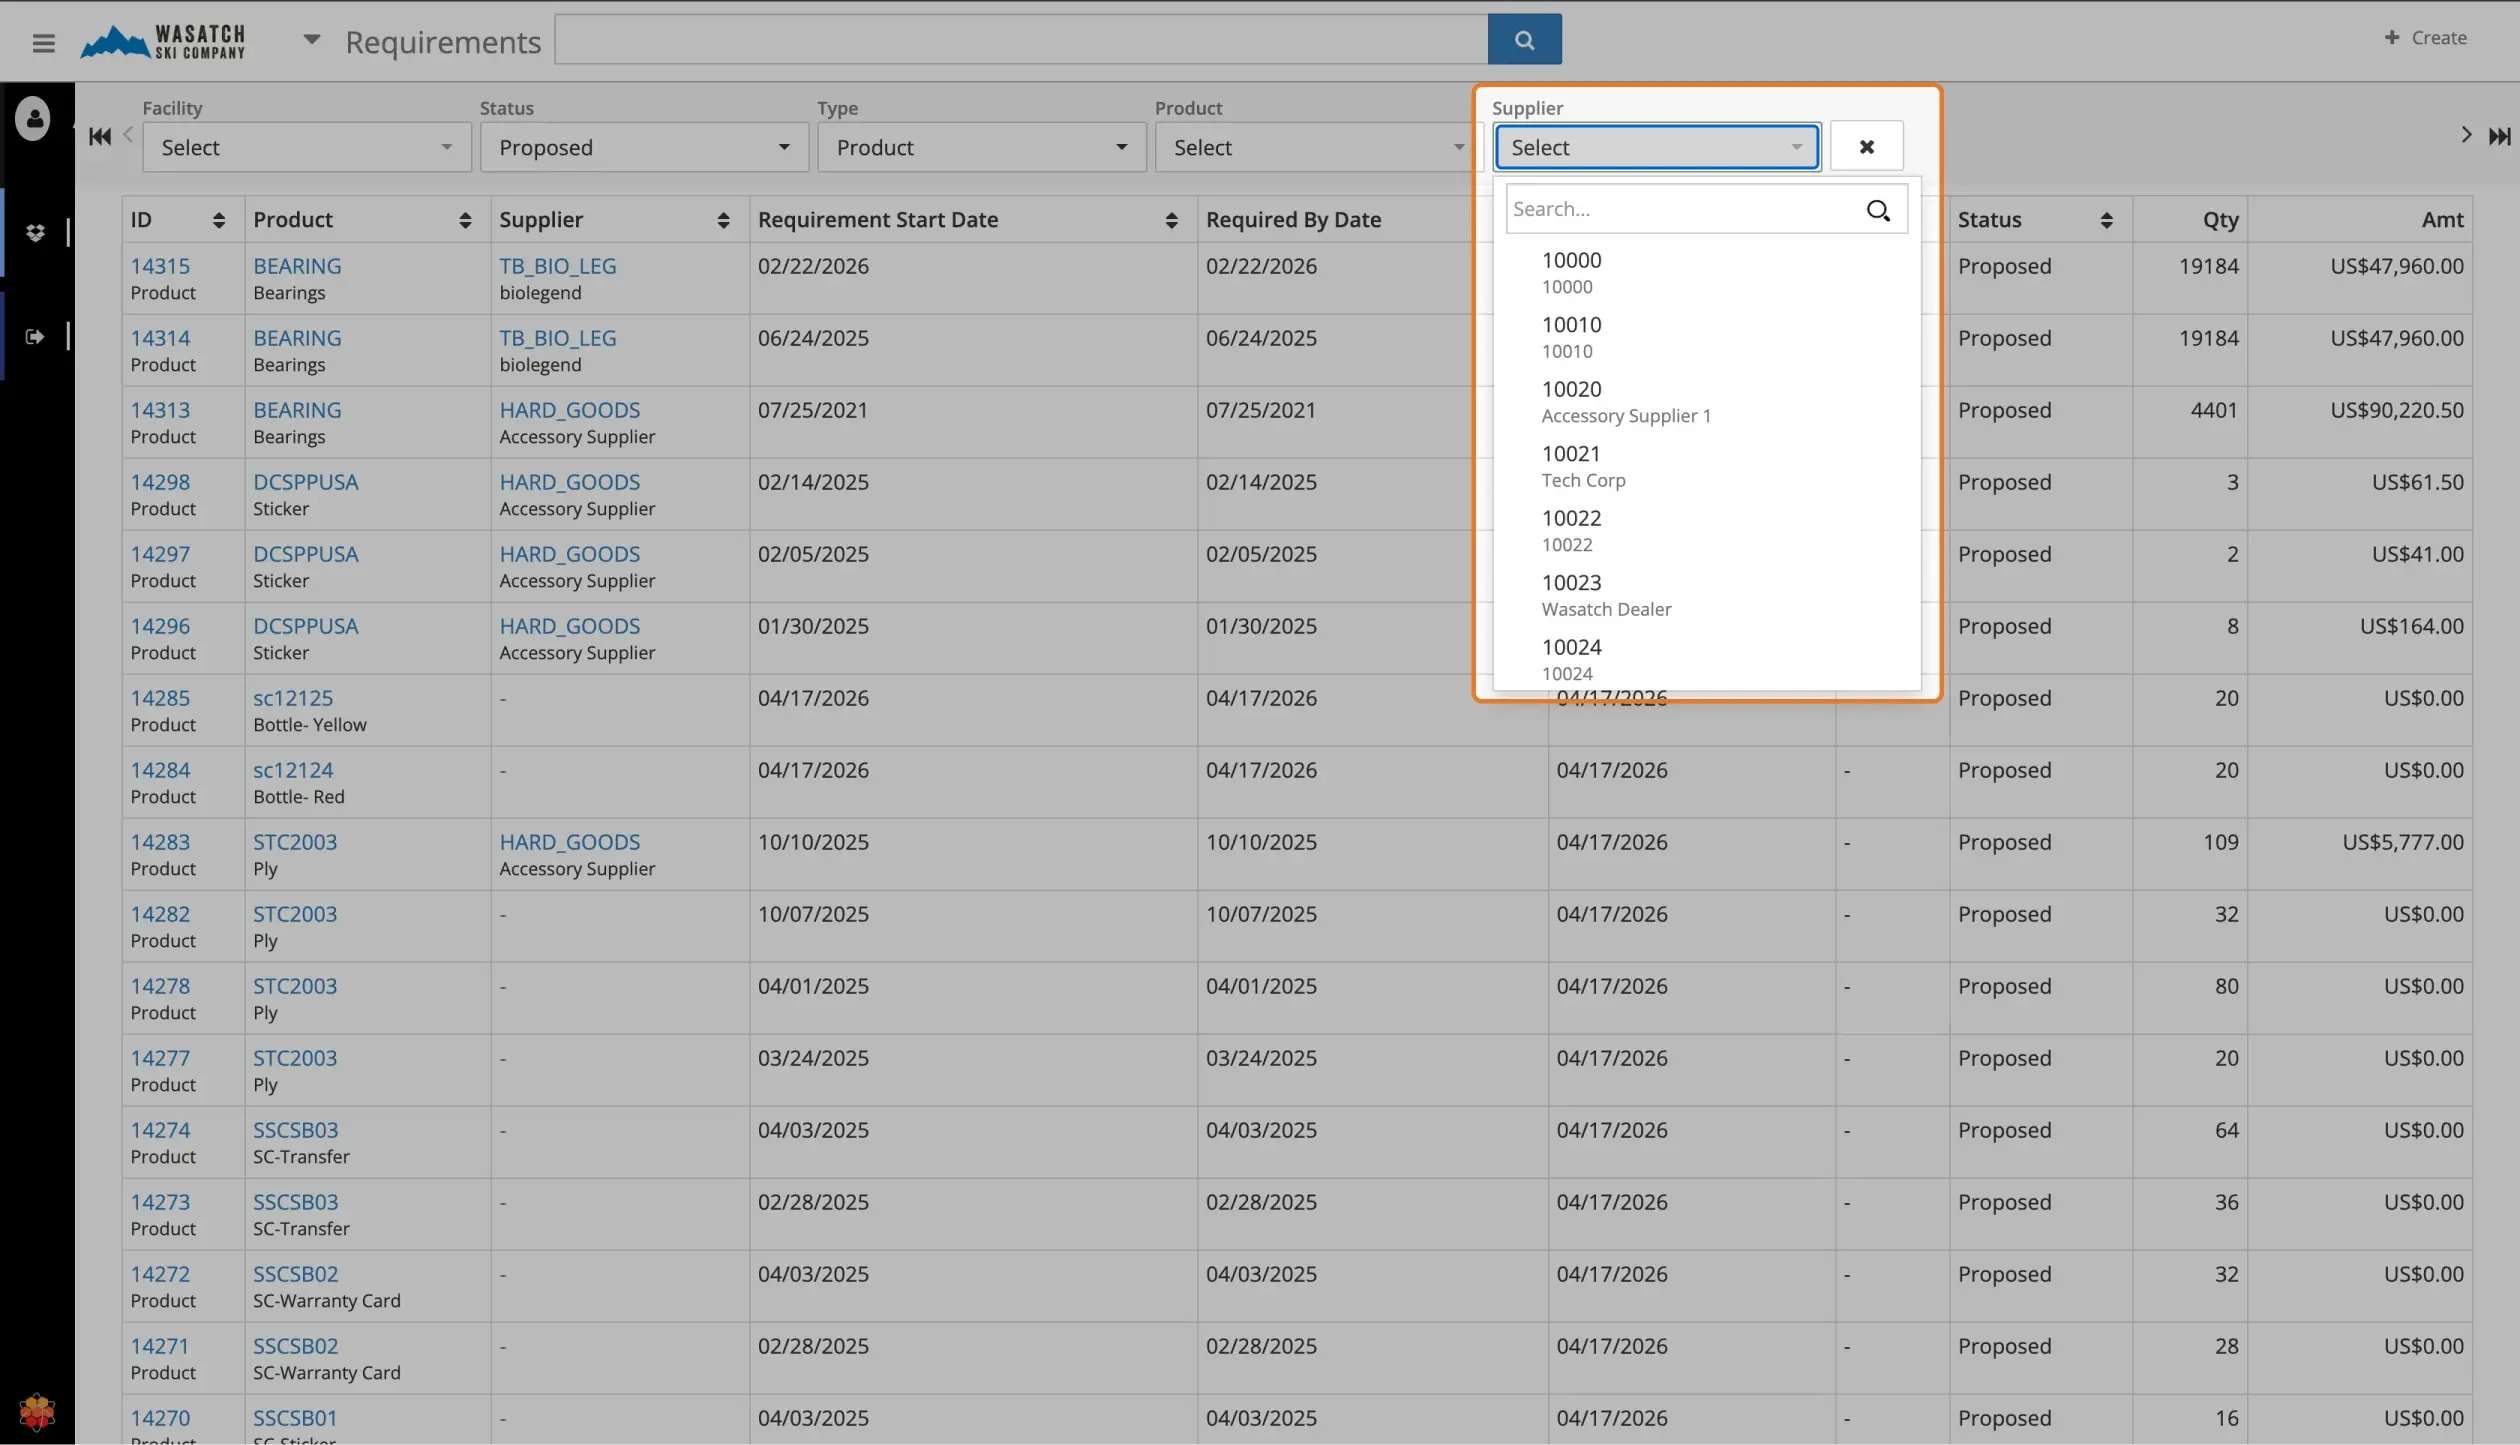2520x1445 pixels.
Task: Open HARD_GOODS supplier link in row 14313
Action: point(570,410)
